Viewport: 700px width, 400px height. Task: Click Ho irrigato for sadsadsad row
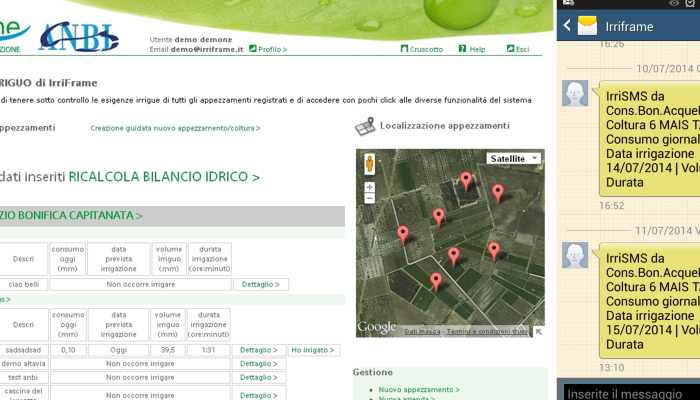pyautogui.click(x=313, y=350)
